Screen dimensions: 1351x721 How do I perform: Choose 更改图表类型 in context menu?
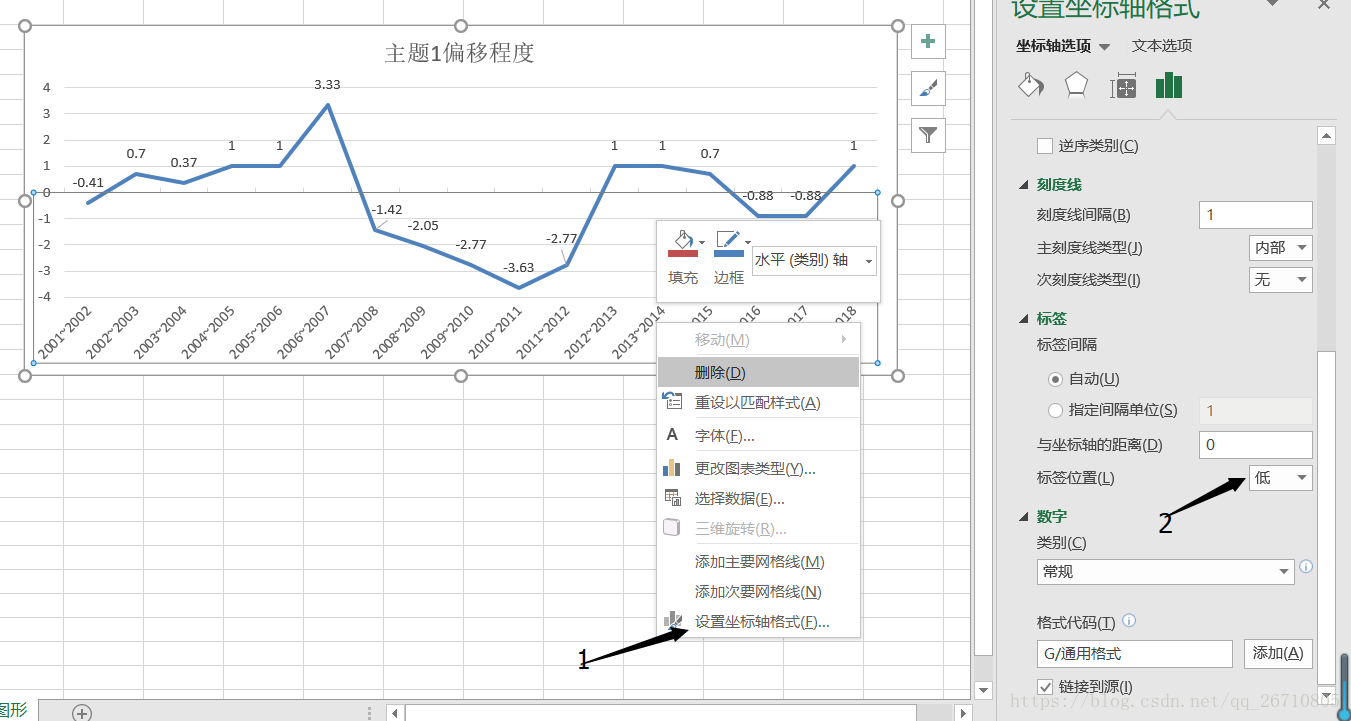758,469
